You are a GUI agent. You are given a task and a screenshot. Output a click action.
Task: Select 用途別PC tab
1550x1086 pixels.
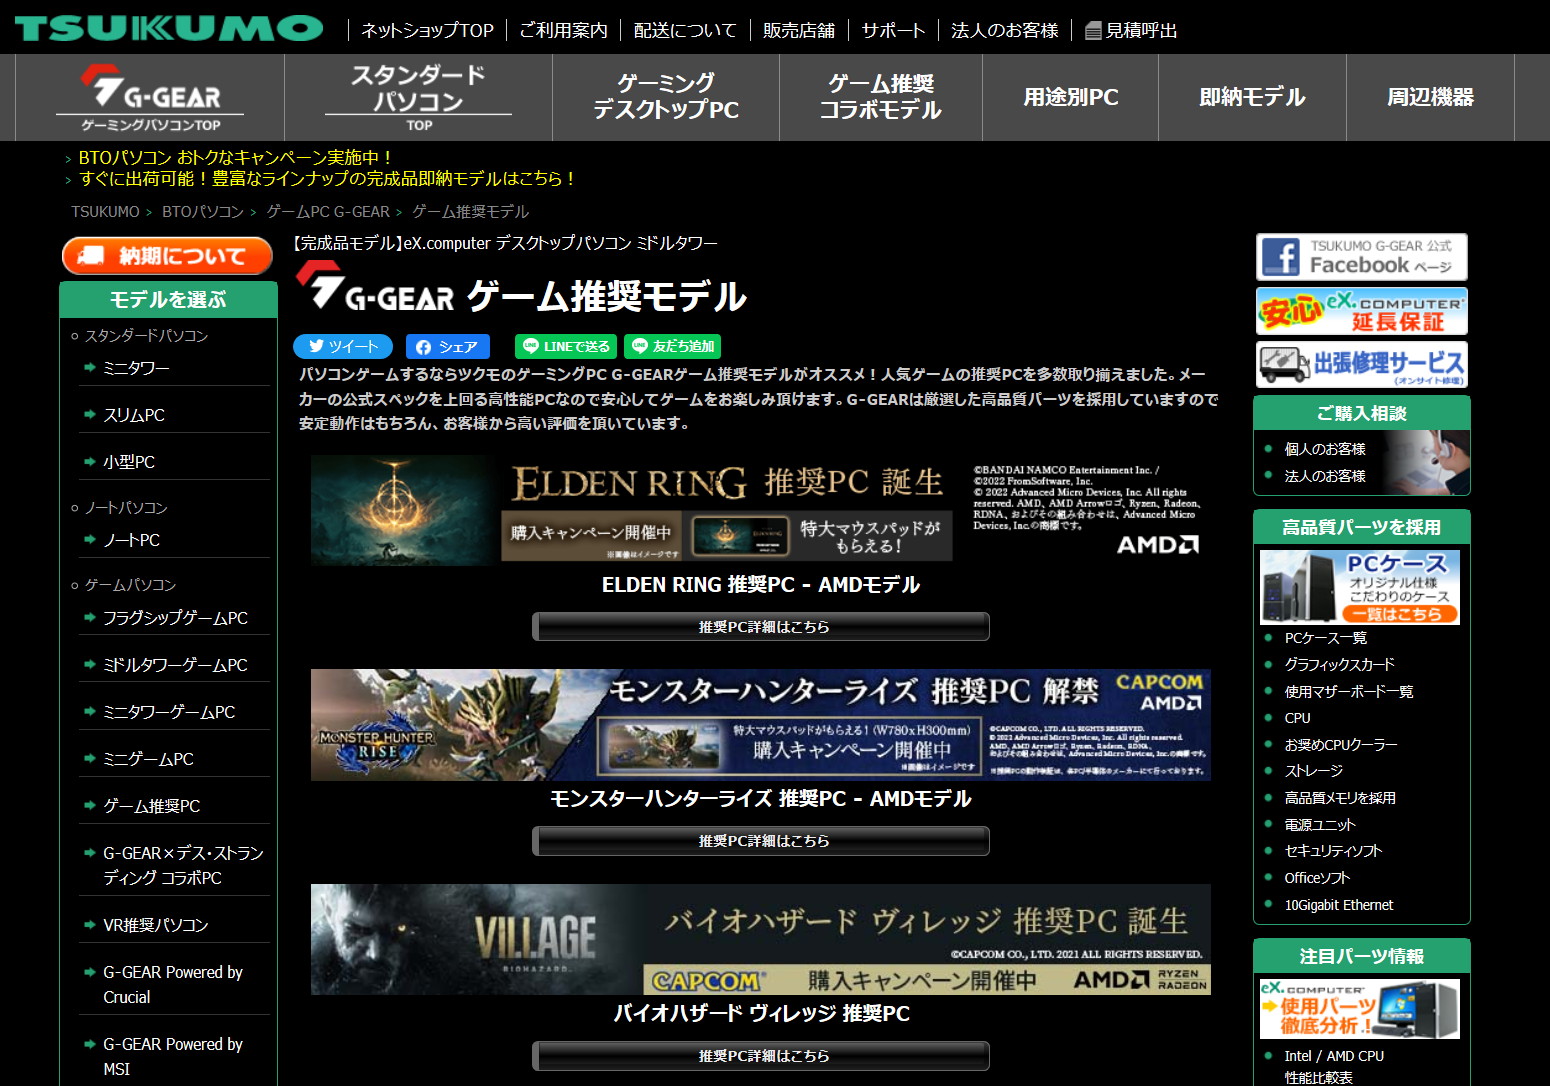coord(1070,97)
